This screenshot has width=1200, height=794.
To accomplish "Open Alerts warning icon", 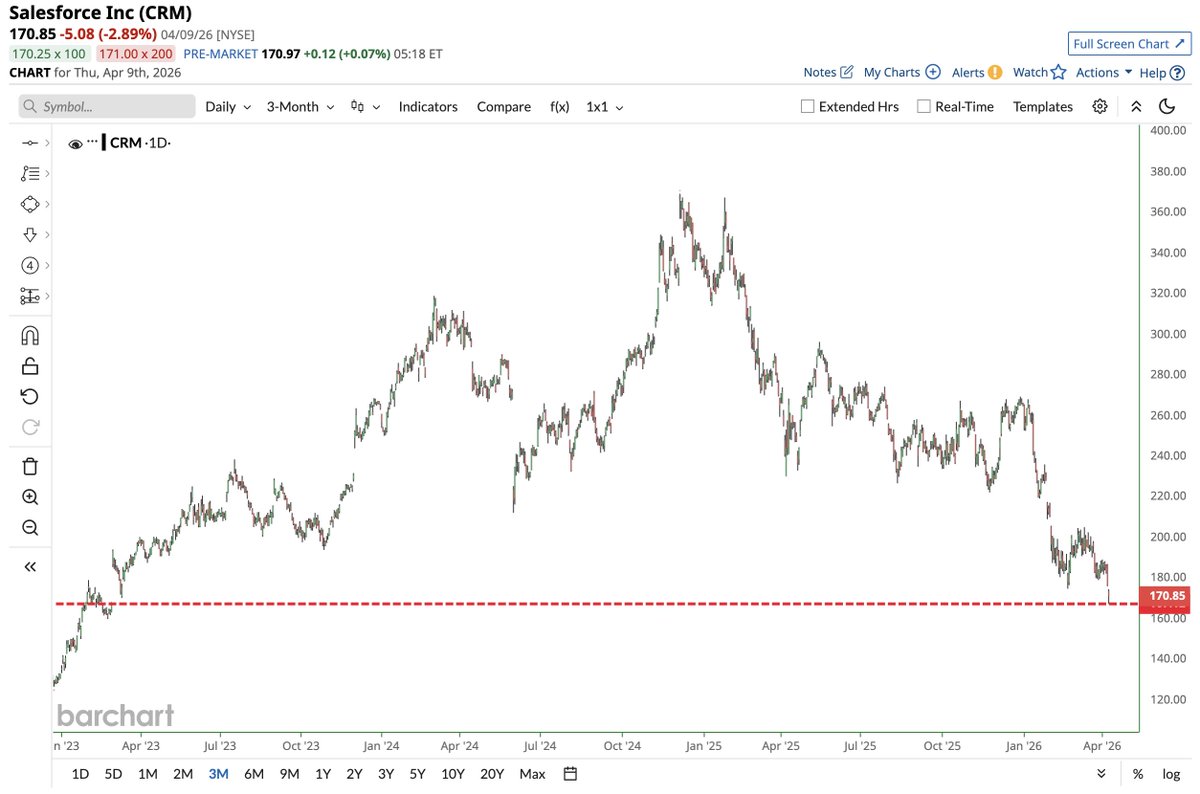I will pos(994,72).
